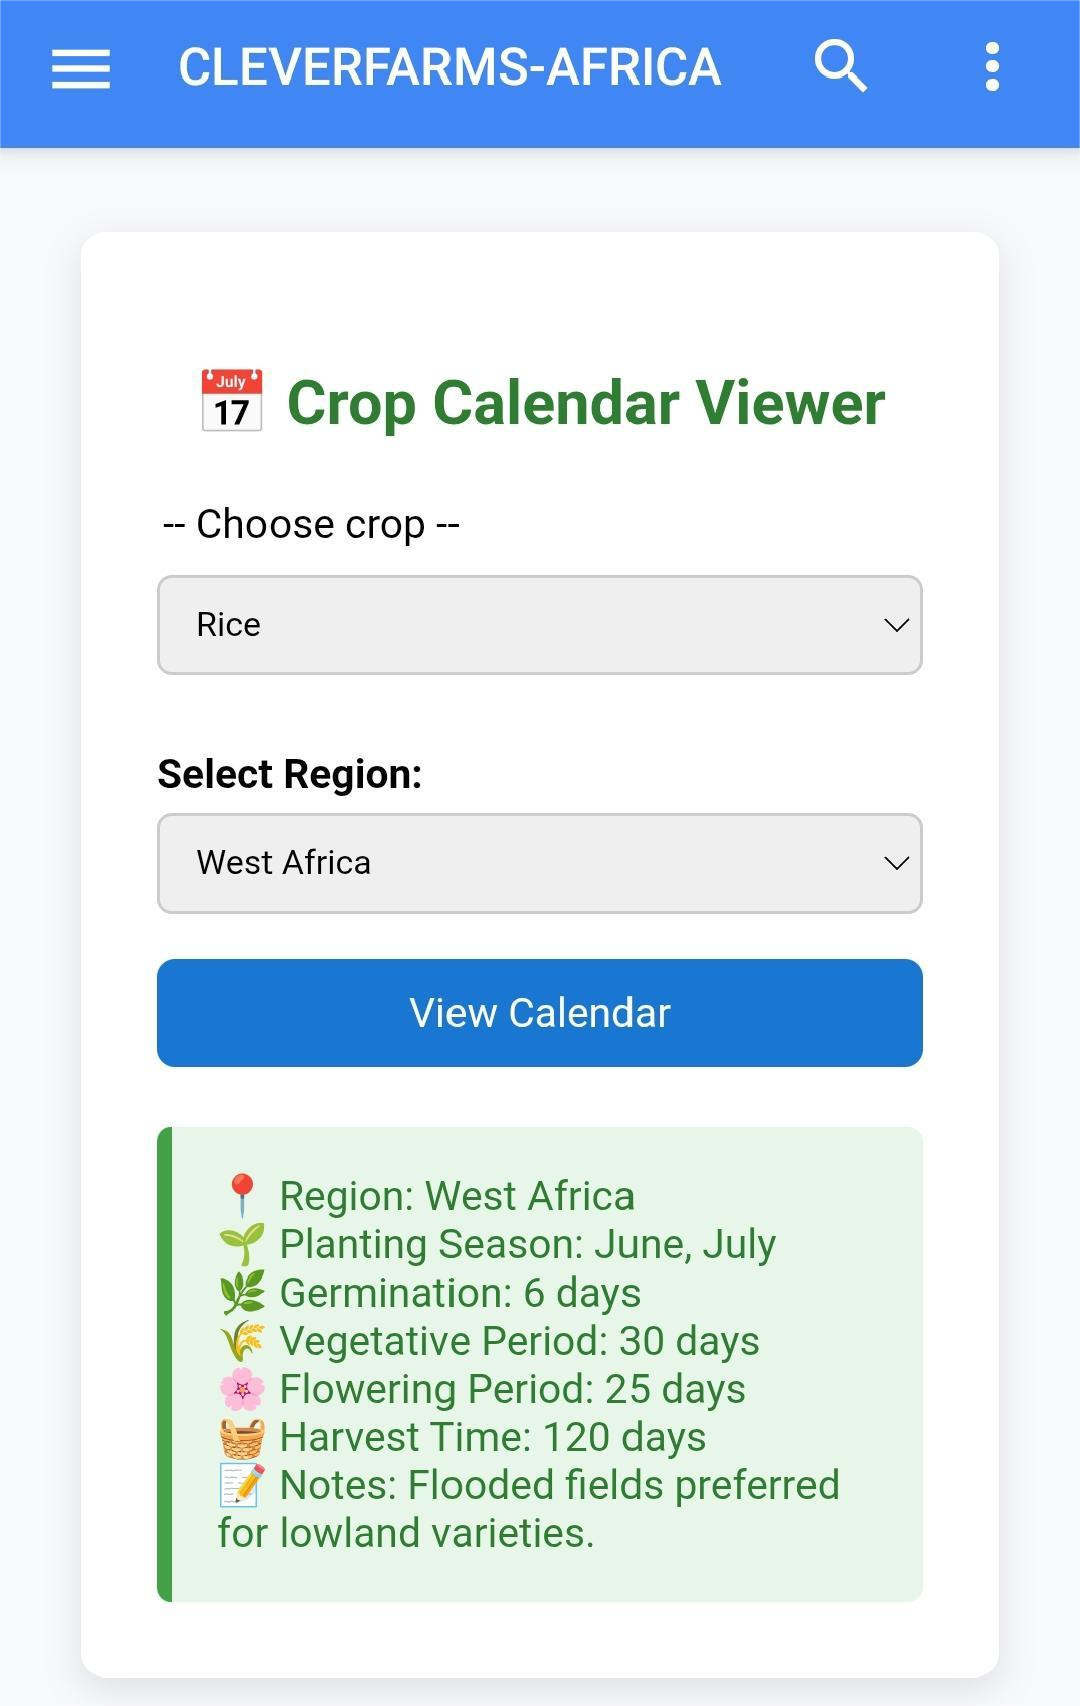The height and width of the screenshot is (1706, 1080).
Task: Open the three-dot overflow menu
Action: [x=991, y=65]
